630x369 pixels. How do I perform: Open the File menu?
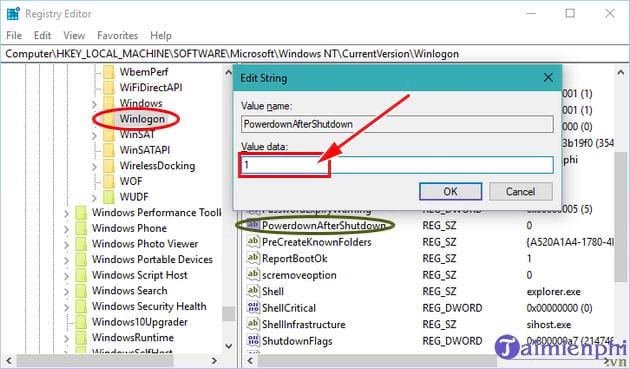tap(14, 35)
